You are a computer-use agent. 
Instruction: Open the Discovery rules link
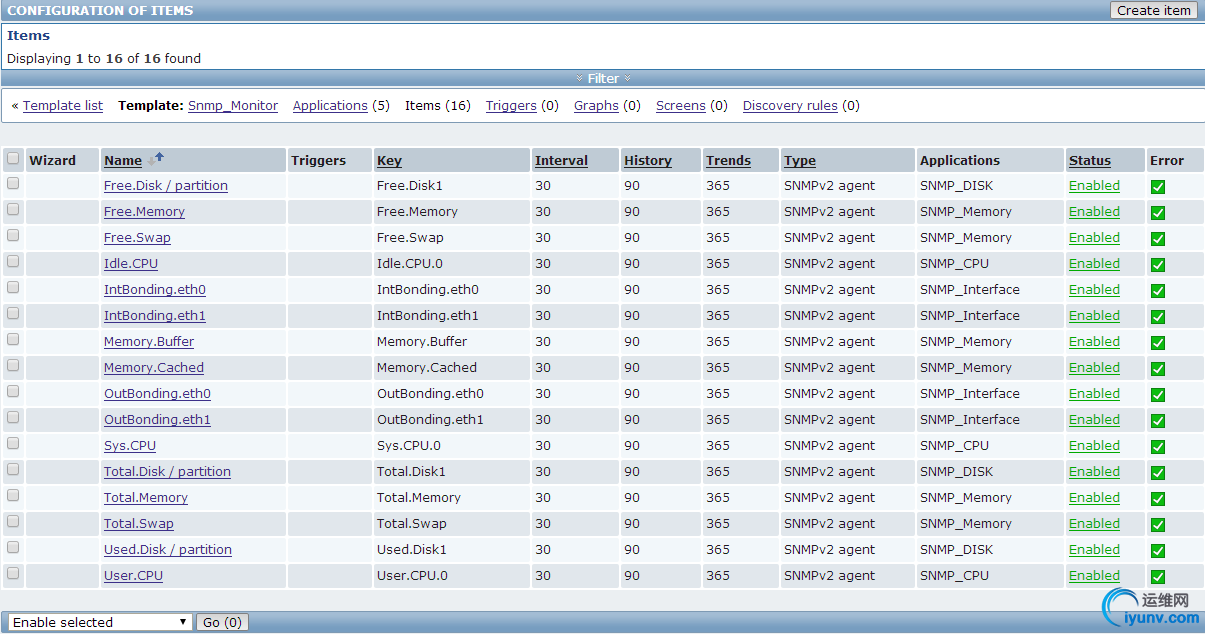pyautogui.click(x=790, y=105)
